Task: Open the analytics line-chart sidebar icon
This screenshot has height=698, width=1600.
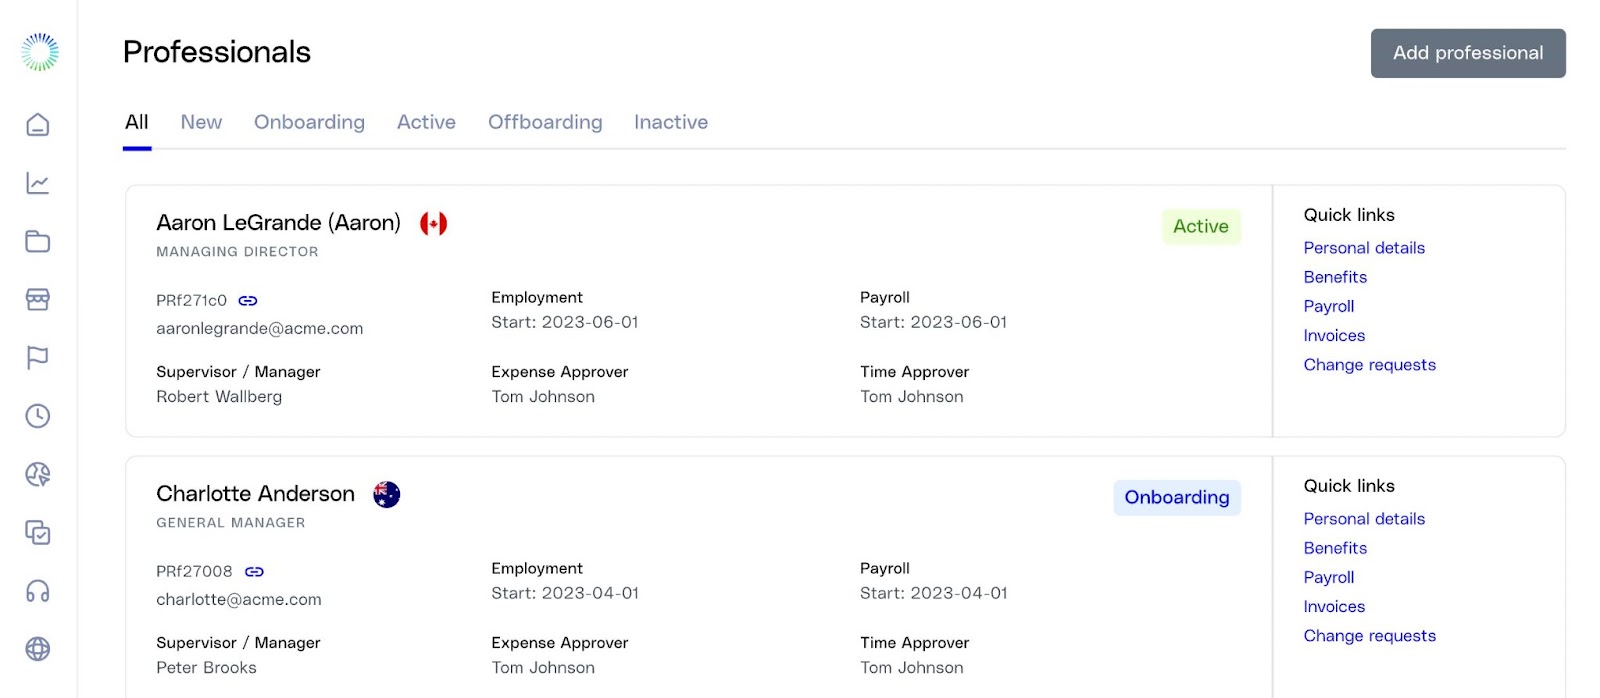Action: coord(38,183)
